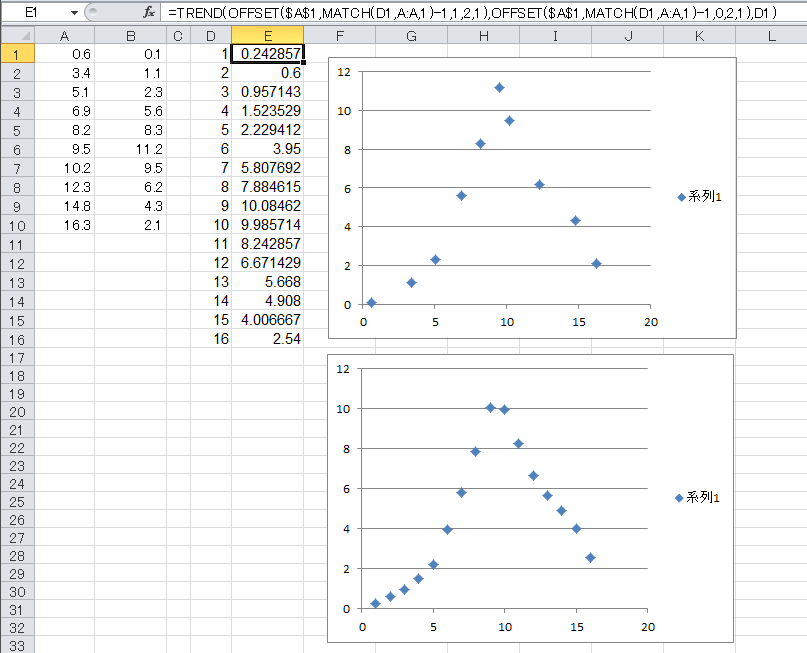Click the top chart's legend diamond marker
Image resolution: width=807 pixels, height=653 pixels.
tap(682, 197)
